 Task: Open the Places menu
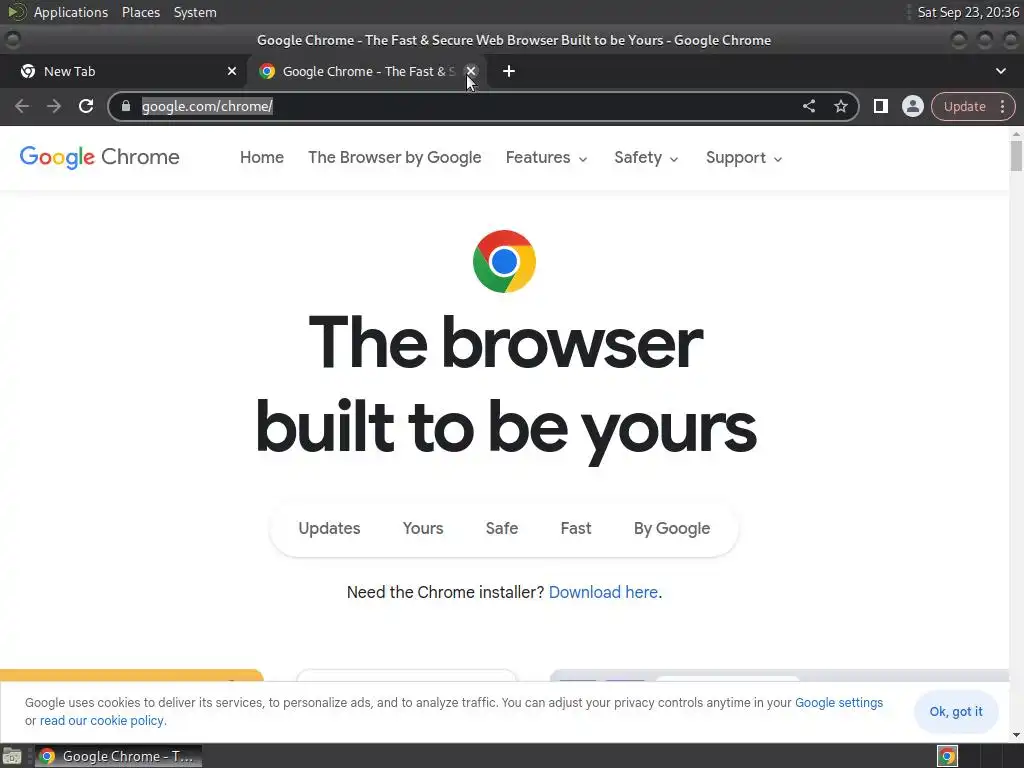point(141,12)
